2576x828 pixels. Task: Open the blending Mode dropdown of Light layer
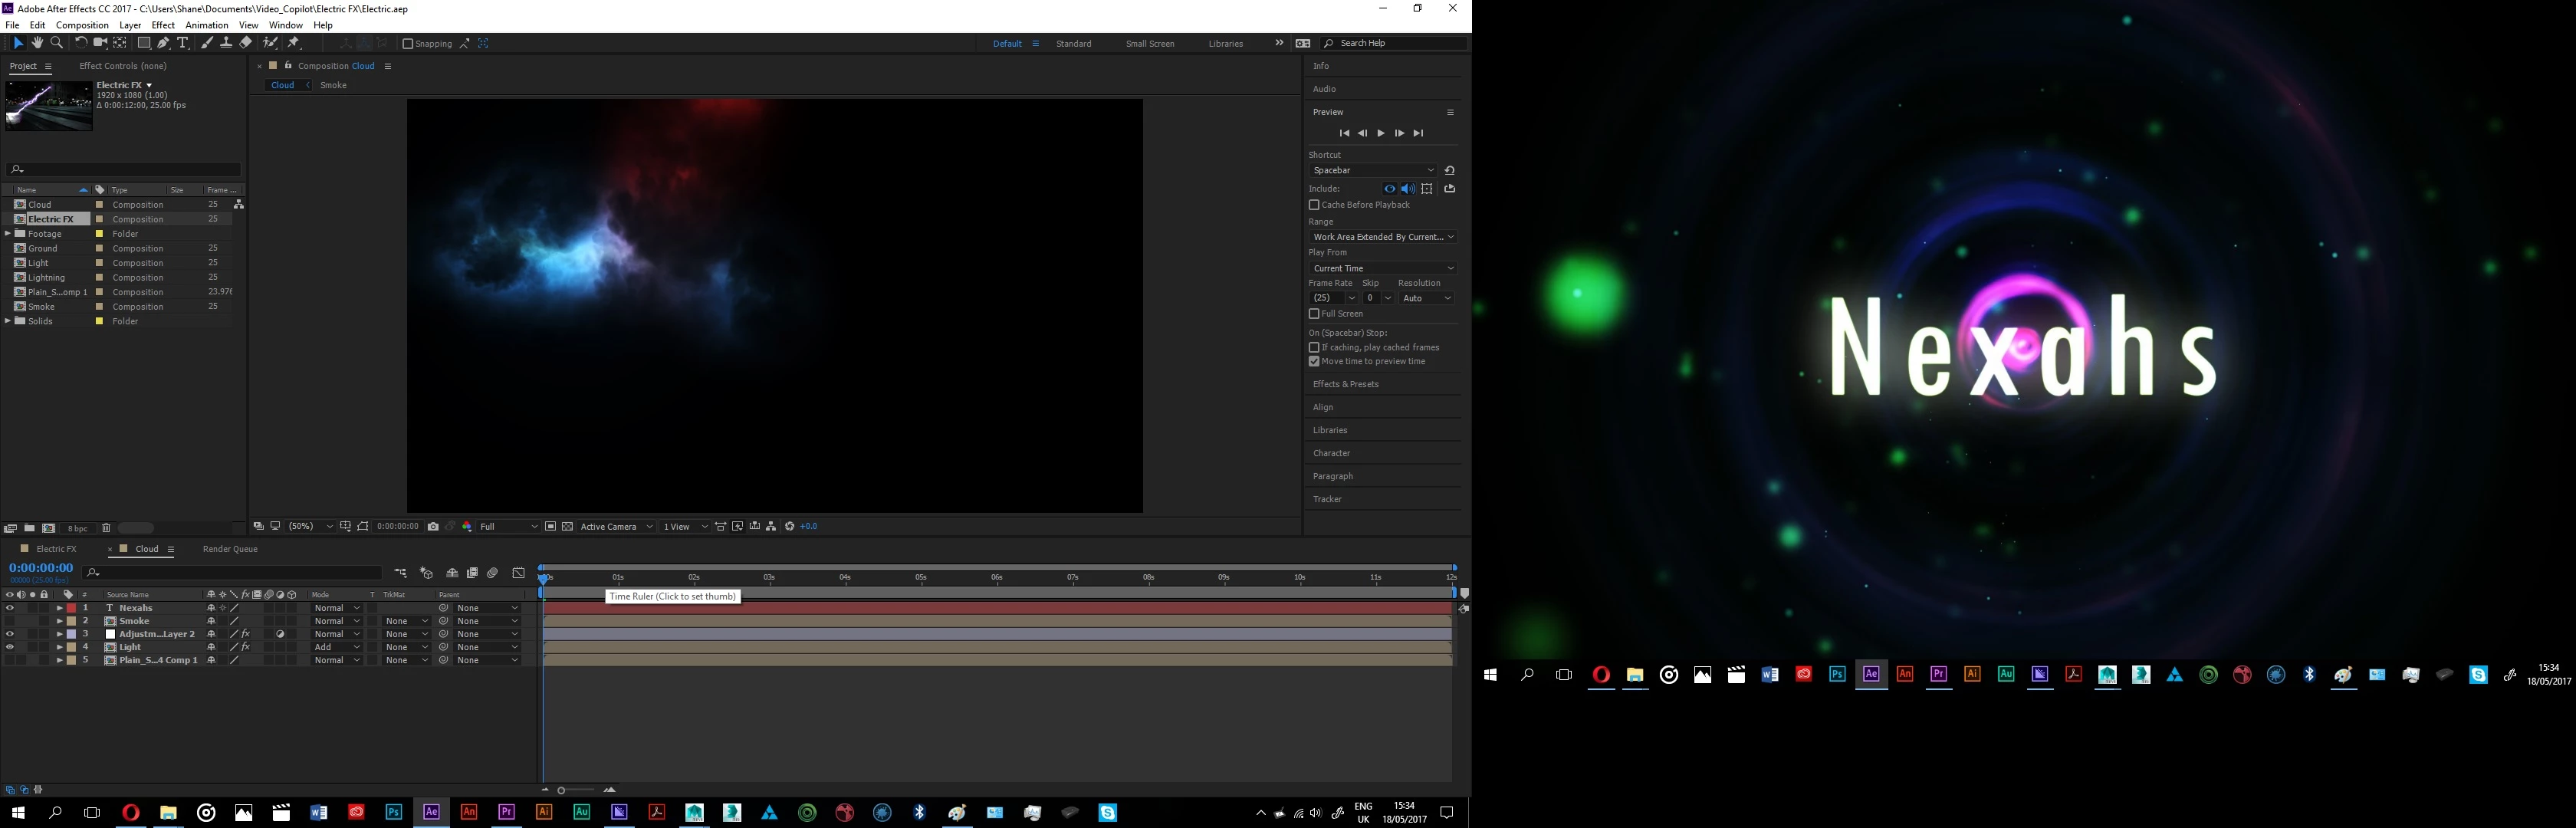coord(336,647)
